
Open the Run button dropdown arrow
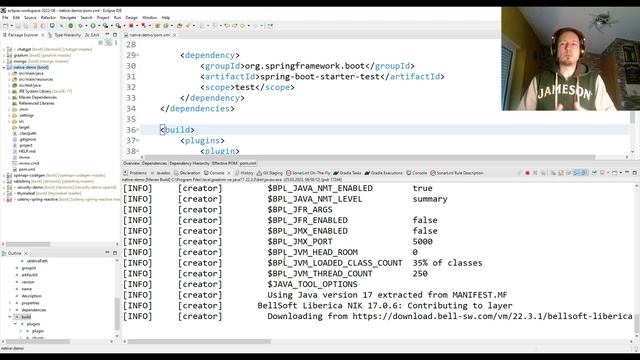[x=98, y=26]
